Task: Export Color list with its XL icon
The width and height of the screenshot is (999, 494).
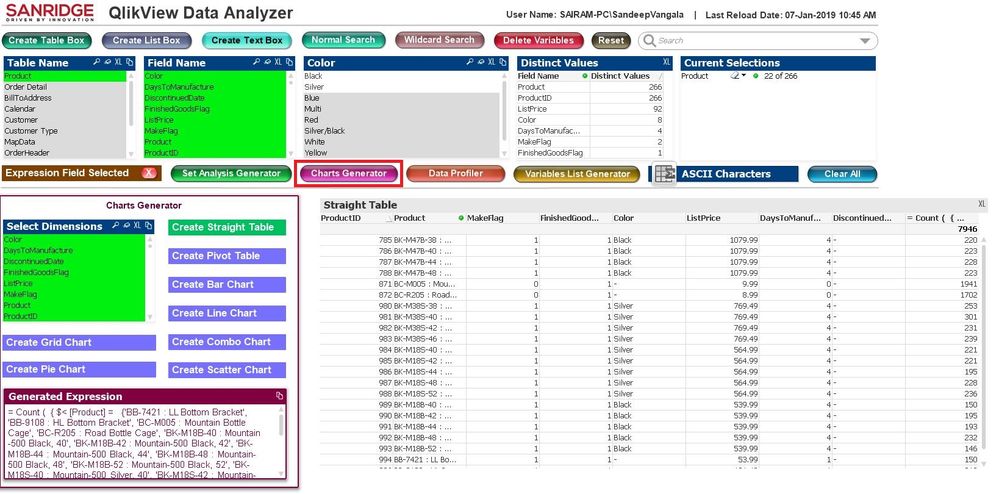Action: pyautogui.click(x=491, y=62)
